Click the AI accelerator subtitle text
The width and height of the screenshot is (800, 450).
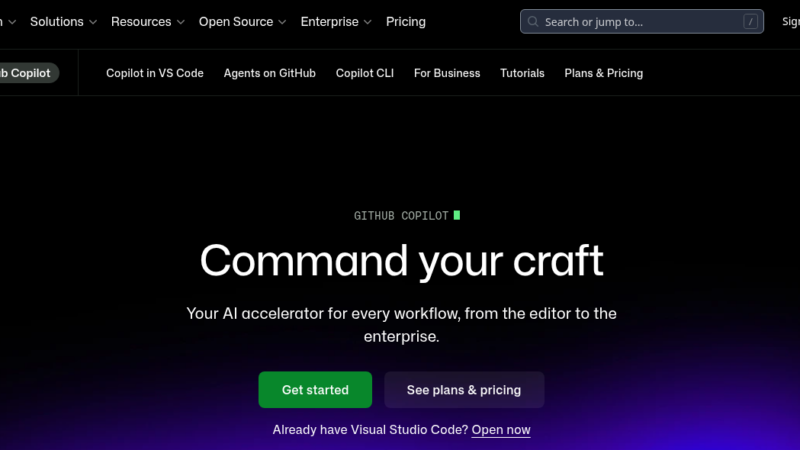coord(402,324)
